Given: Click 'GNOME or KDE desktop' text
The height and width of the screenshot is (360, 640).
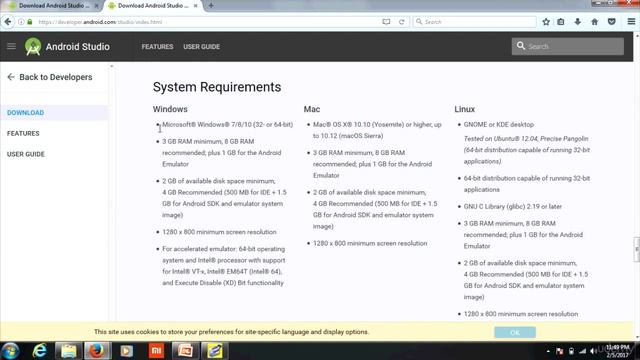Looking at the screenshot, I should 498,124.
